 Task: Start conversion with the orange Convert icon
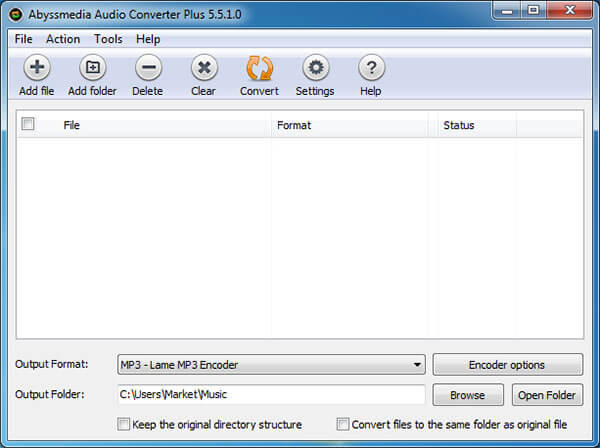[x=260, y=68]
